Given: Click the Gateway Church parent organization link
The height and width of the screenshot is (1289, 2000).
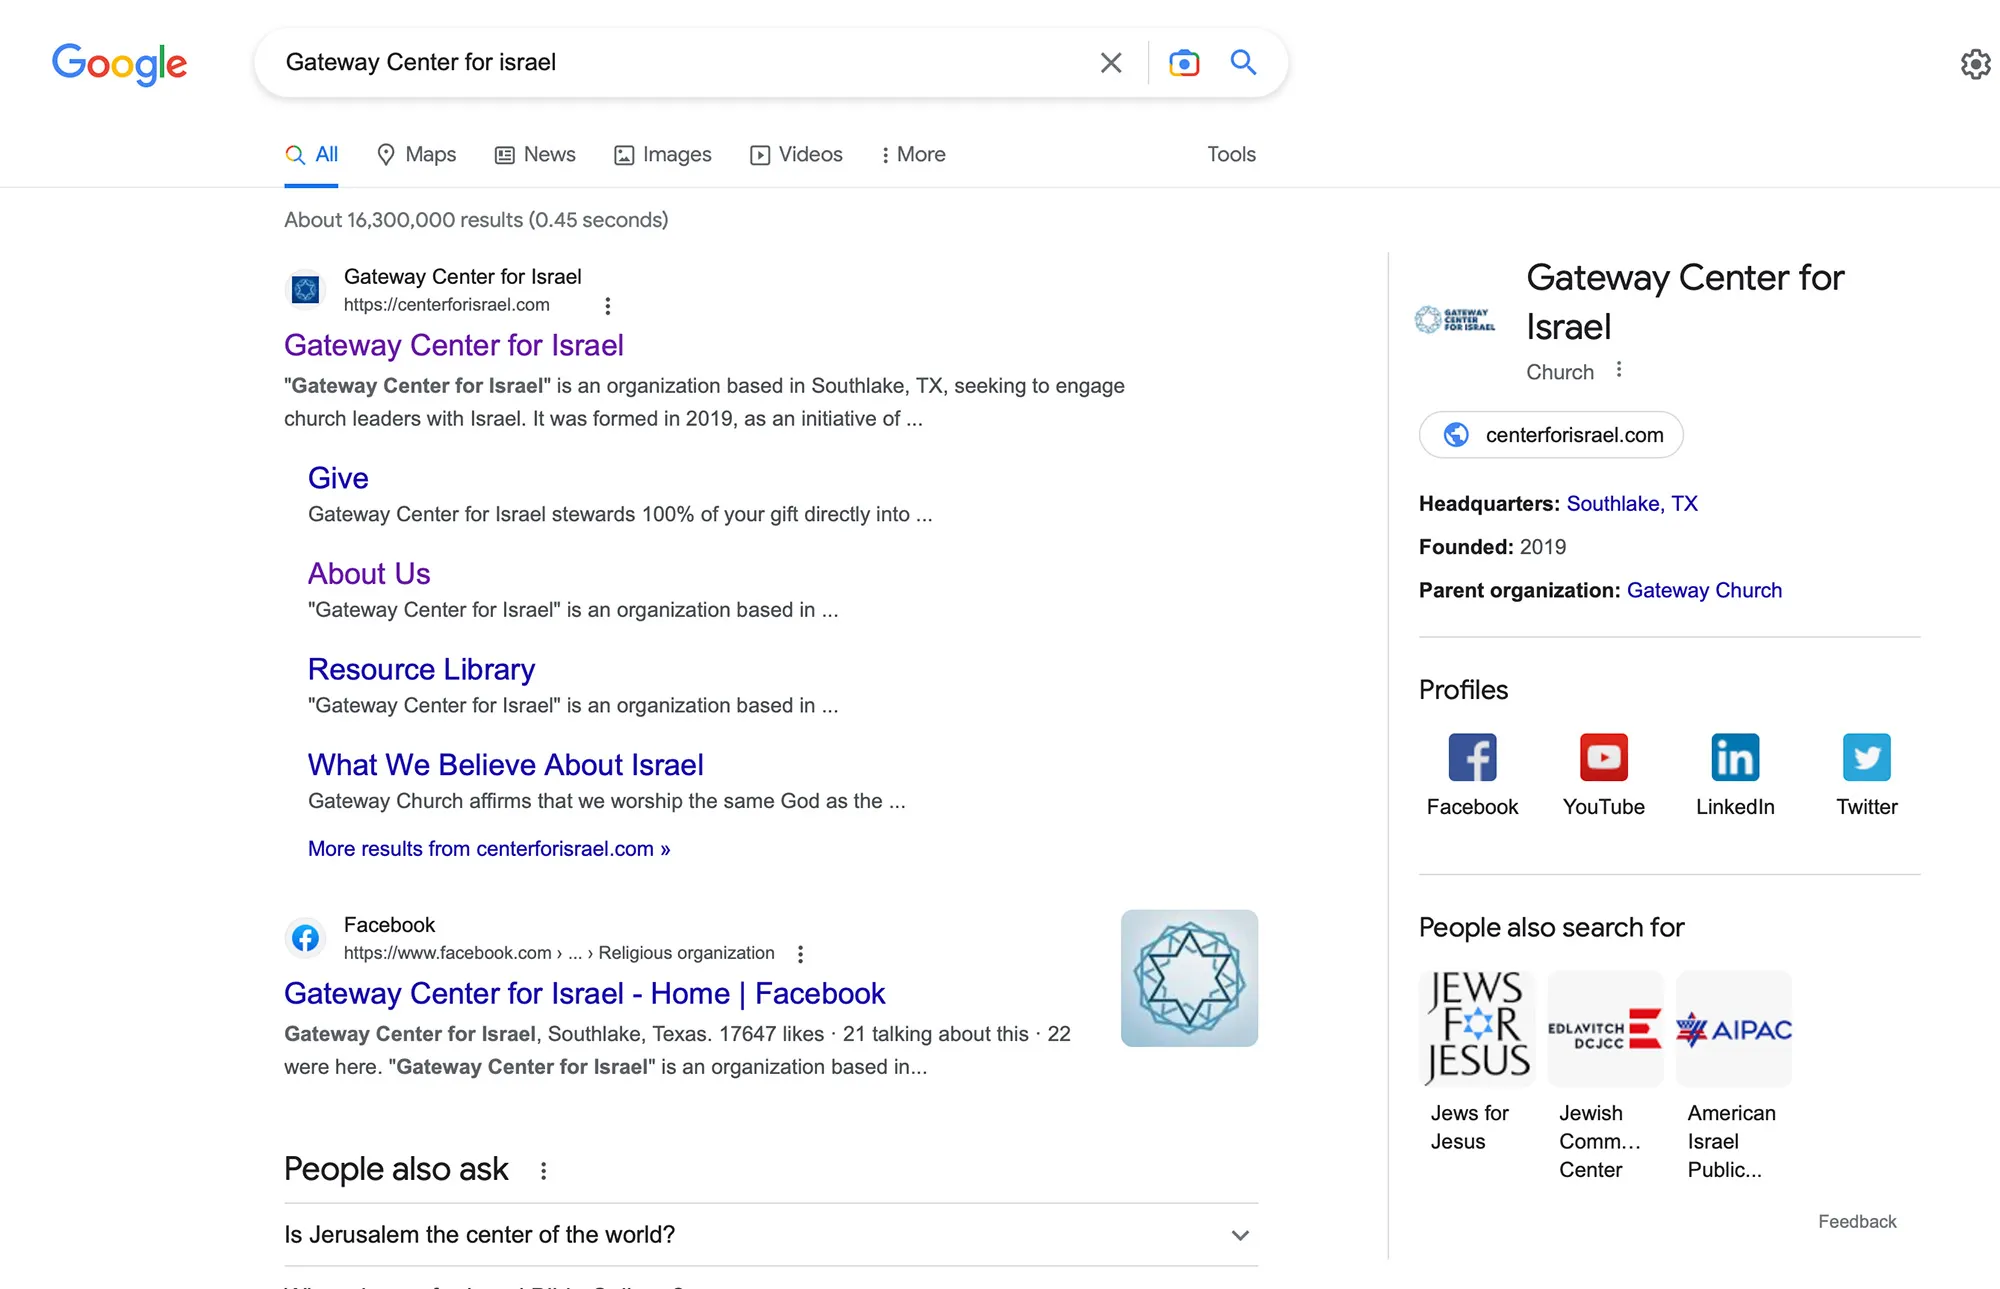Looking at the screenshot, I should pyautogui.click(x=1704, y=590).
